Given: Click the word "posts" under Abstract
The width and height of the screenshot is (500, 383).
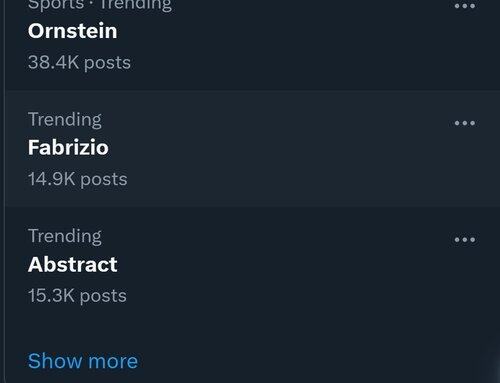Looking at the screenshot, I should 103,296.
